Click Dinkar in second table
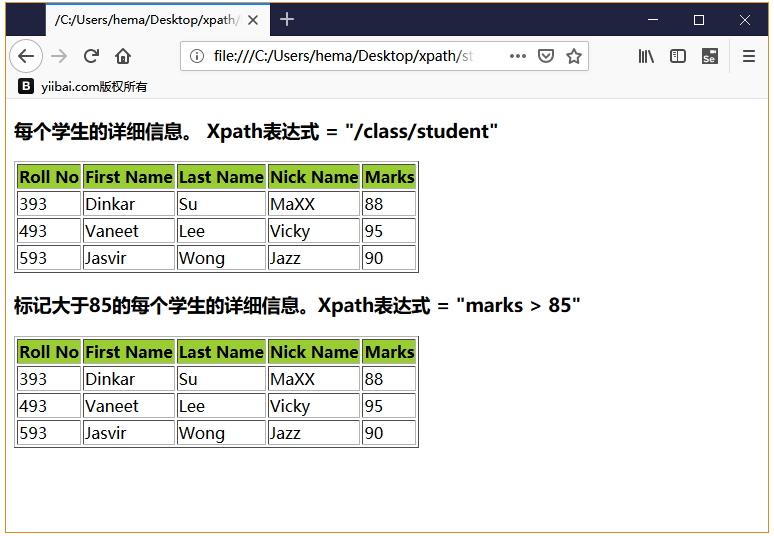This screenshot has width=774, height=536. point(129,379)
